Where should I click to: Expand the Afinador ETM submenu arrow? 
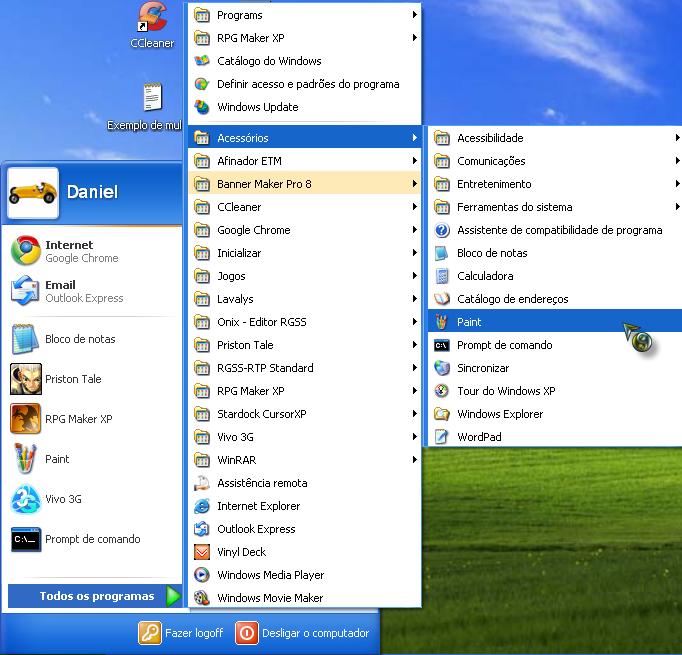coord(415,161)
